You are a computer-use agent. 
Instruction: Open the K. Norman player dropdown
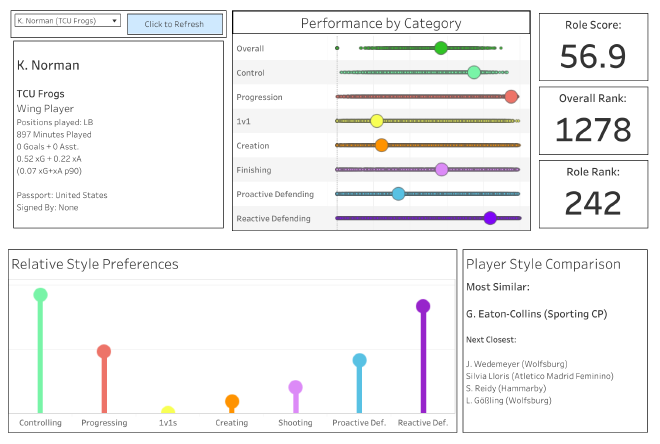point(68,21)
